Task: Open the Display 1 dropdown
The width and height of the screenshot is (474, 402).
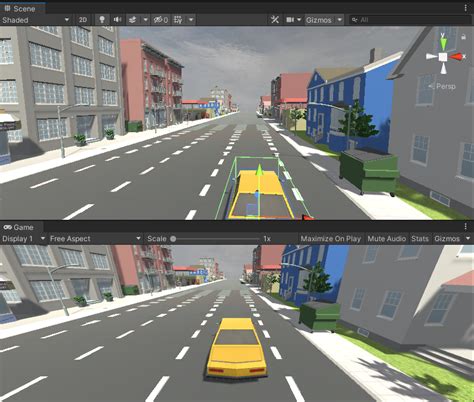Action: click(23, 239)
